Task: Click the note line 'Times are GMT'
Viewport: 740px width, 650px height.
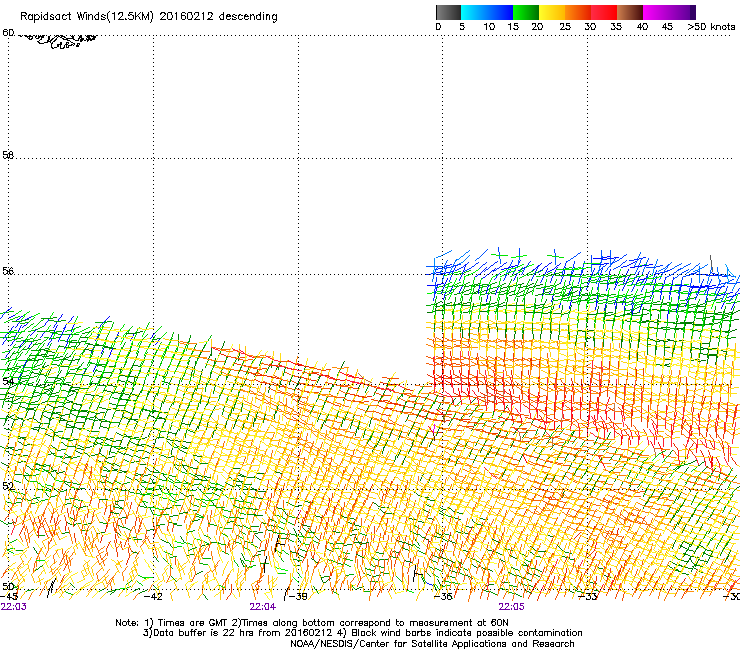Action: click(193, 623)
